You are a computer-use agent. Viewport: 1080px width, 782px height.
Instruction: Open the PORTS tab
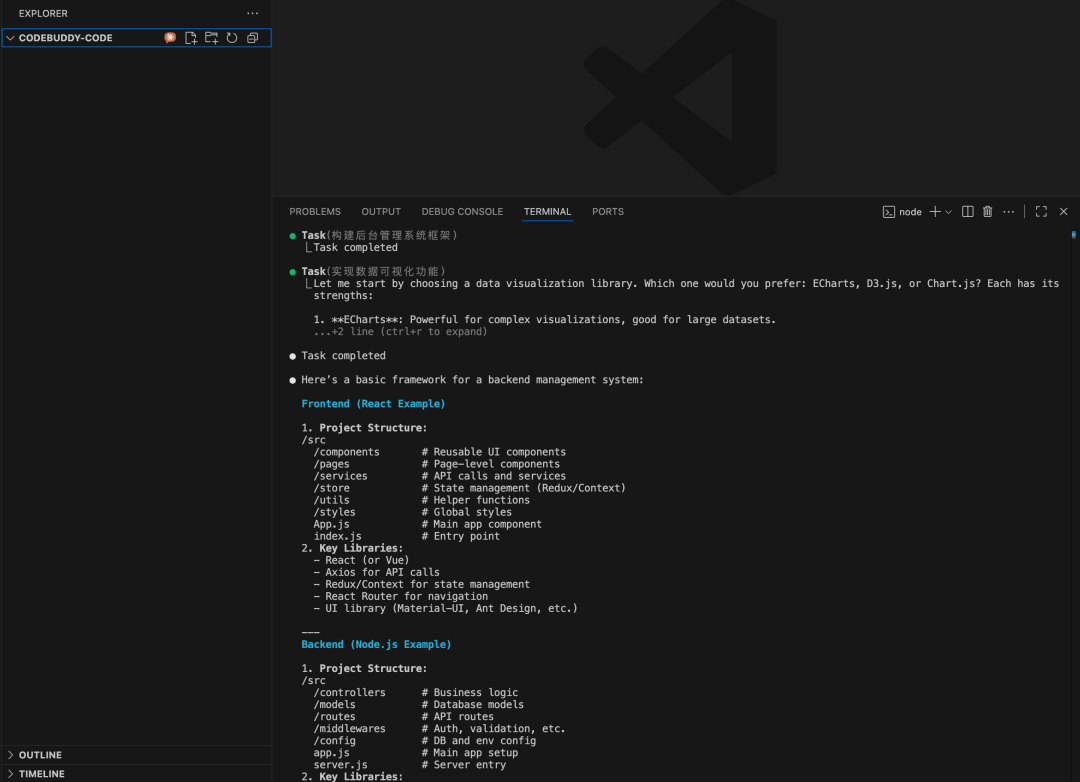pos(608,212)
